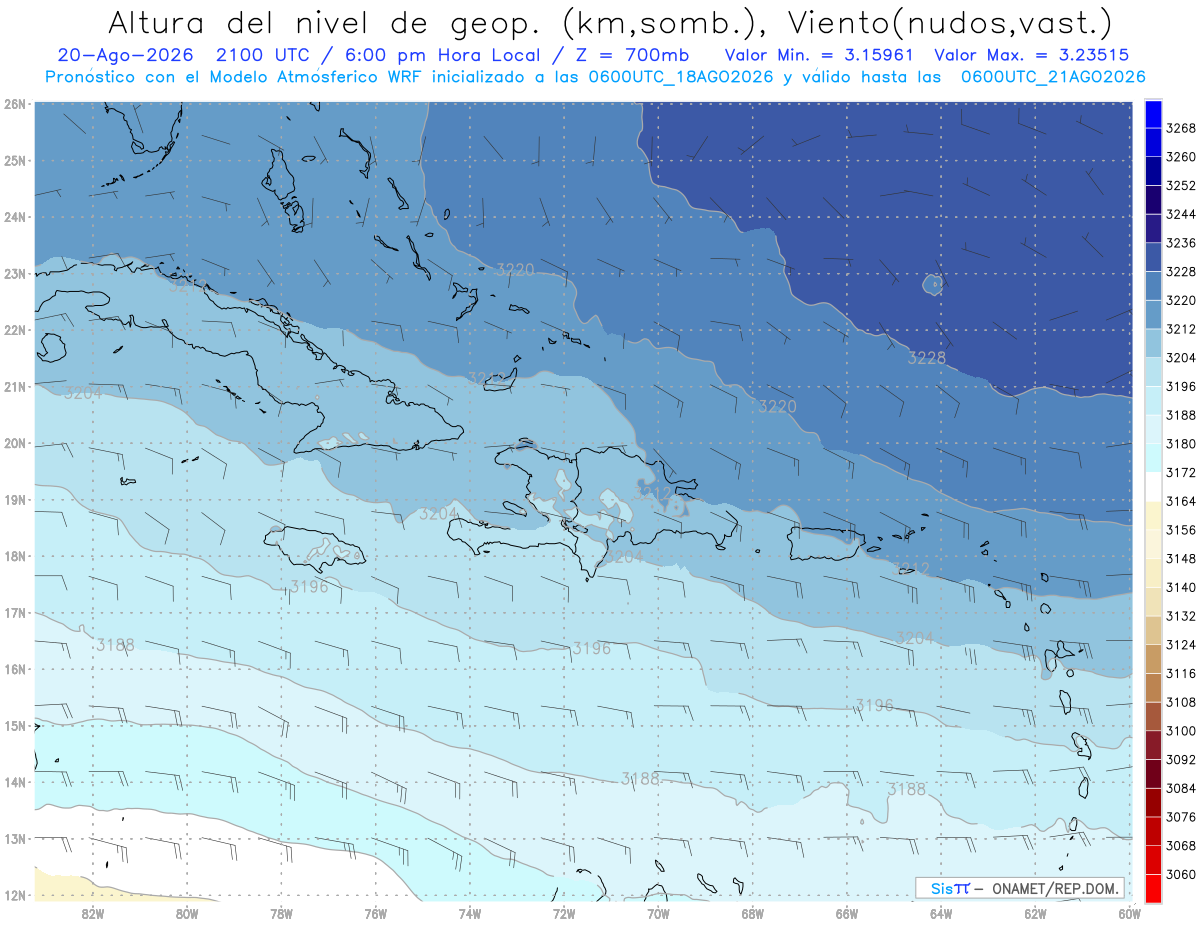Click the 3252 color bar tick label
The width and height of the screenshot is (1200, 927).
(x=1181, y=186)
